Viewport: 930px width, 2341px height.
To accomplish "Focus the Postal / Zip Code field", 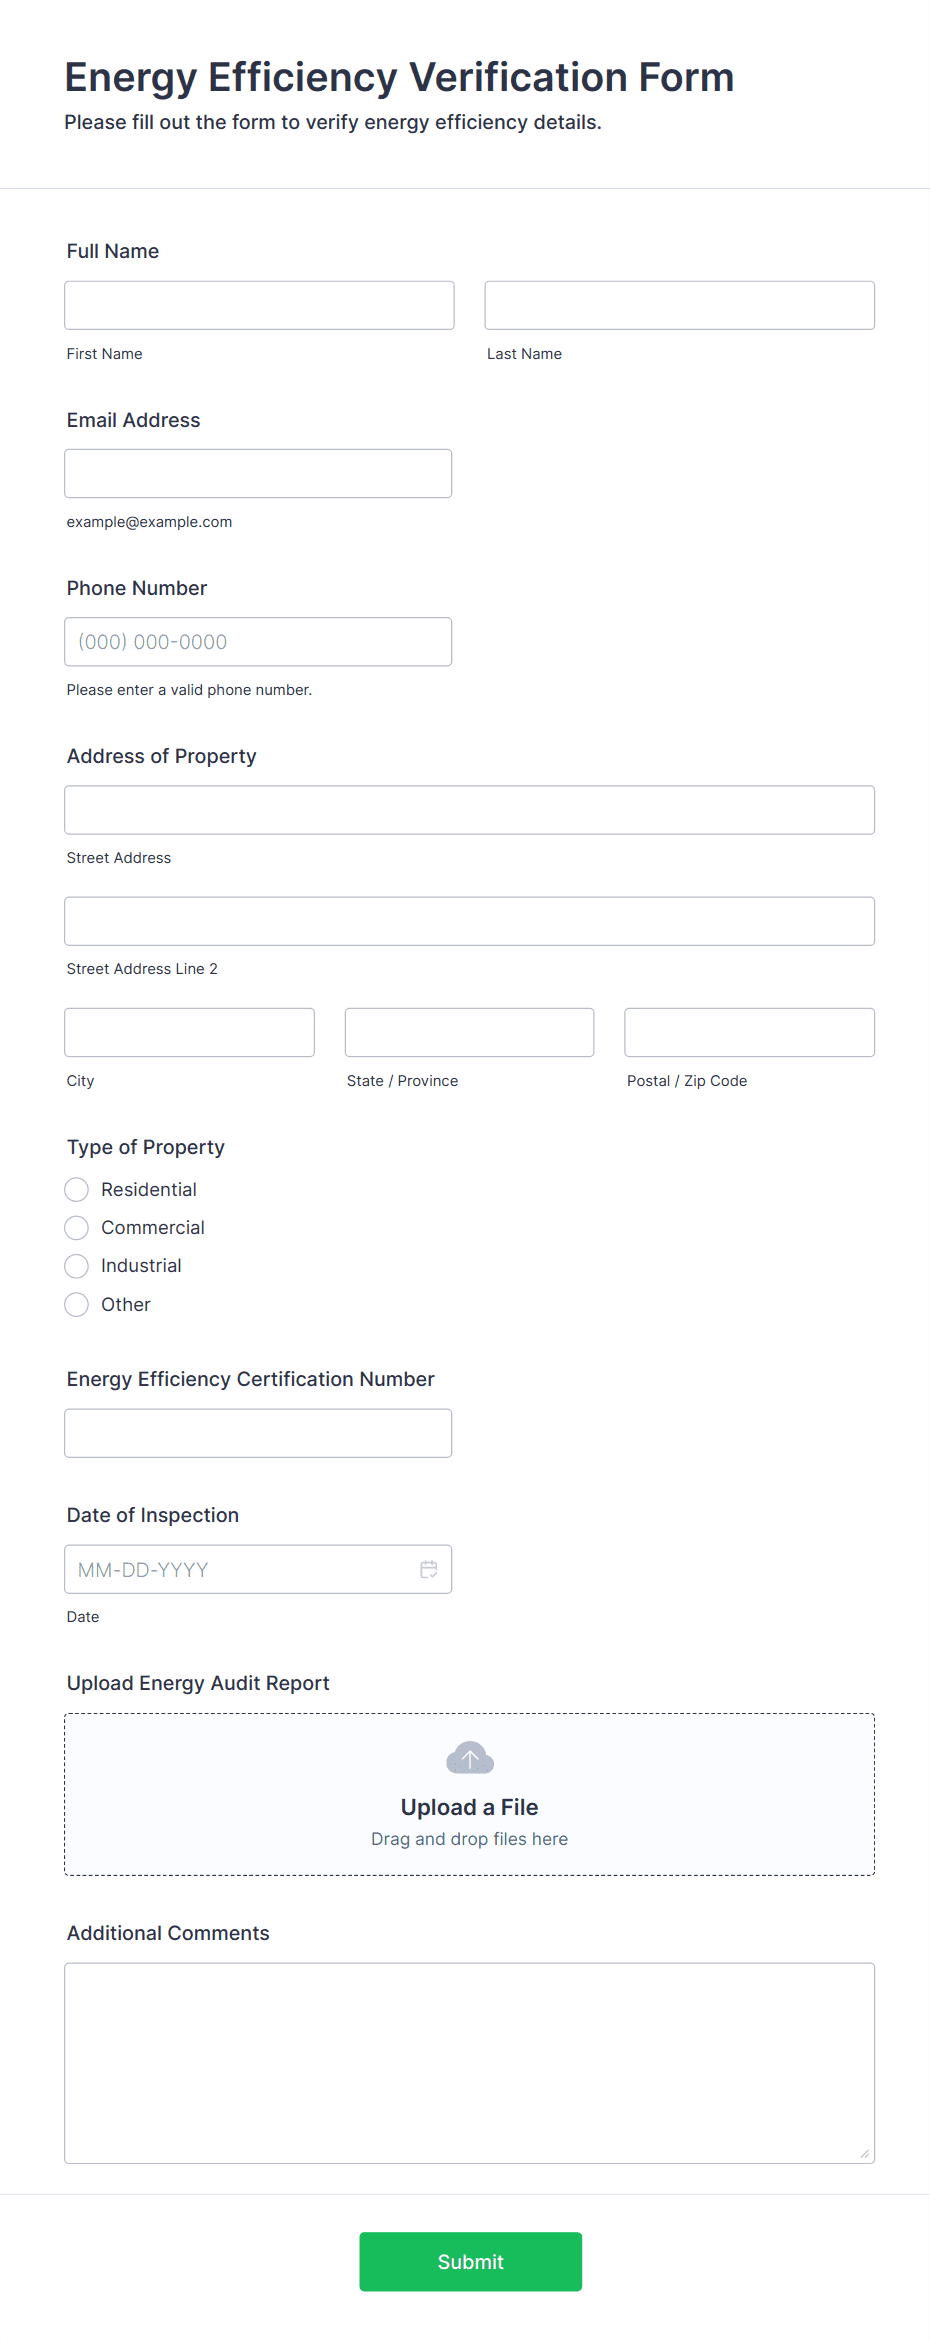I will click(x=750, y=1032).
